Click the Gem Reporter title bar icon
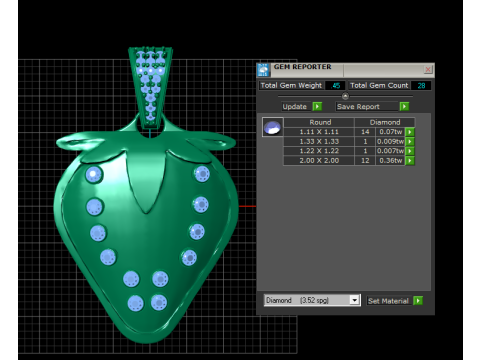 click(263, 70)
